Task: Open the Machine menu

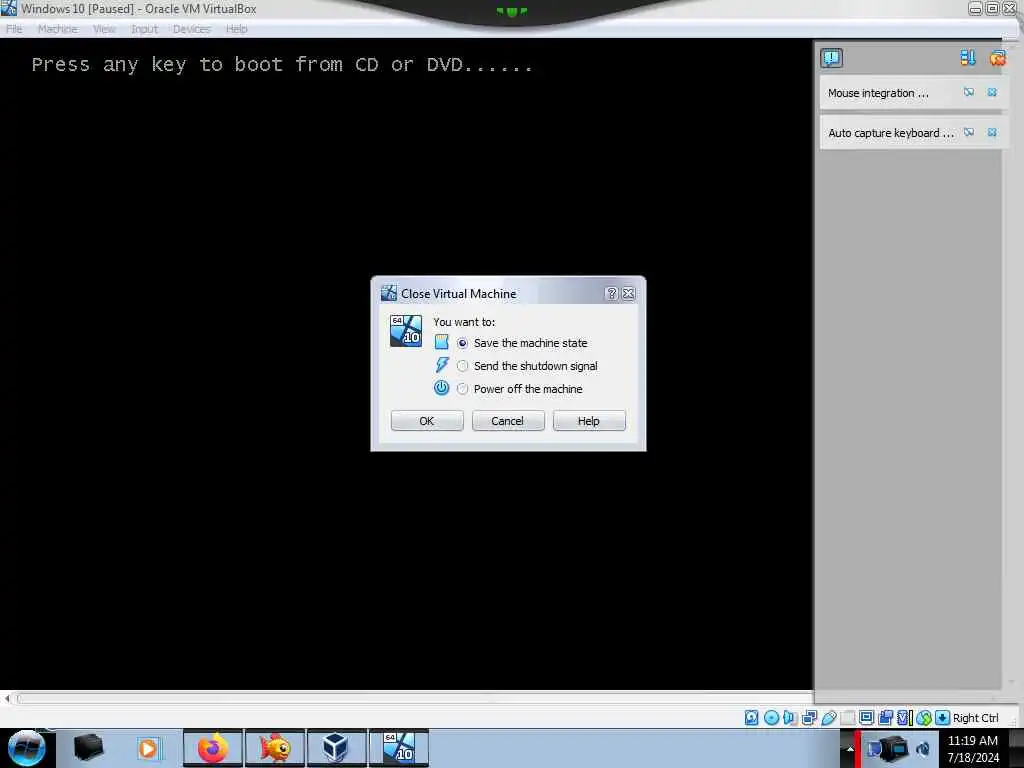Action: pyautogui.click(x=57, y=29)
